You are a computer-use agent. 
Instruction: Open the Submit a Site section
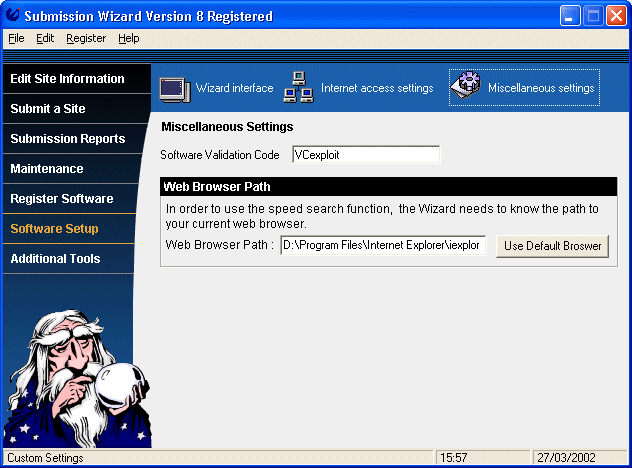(76, 109)
